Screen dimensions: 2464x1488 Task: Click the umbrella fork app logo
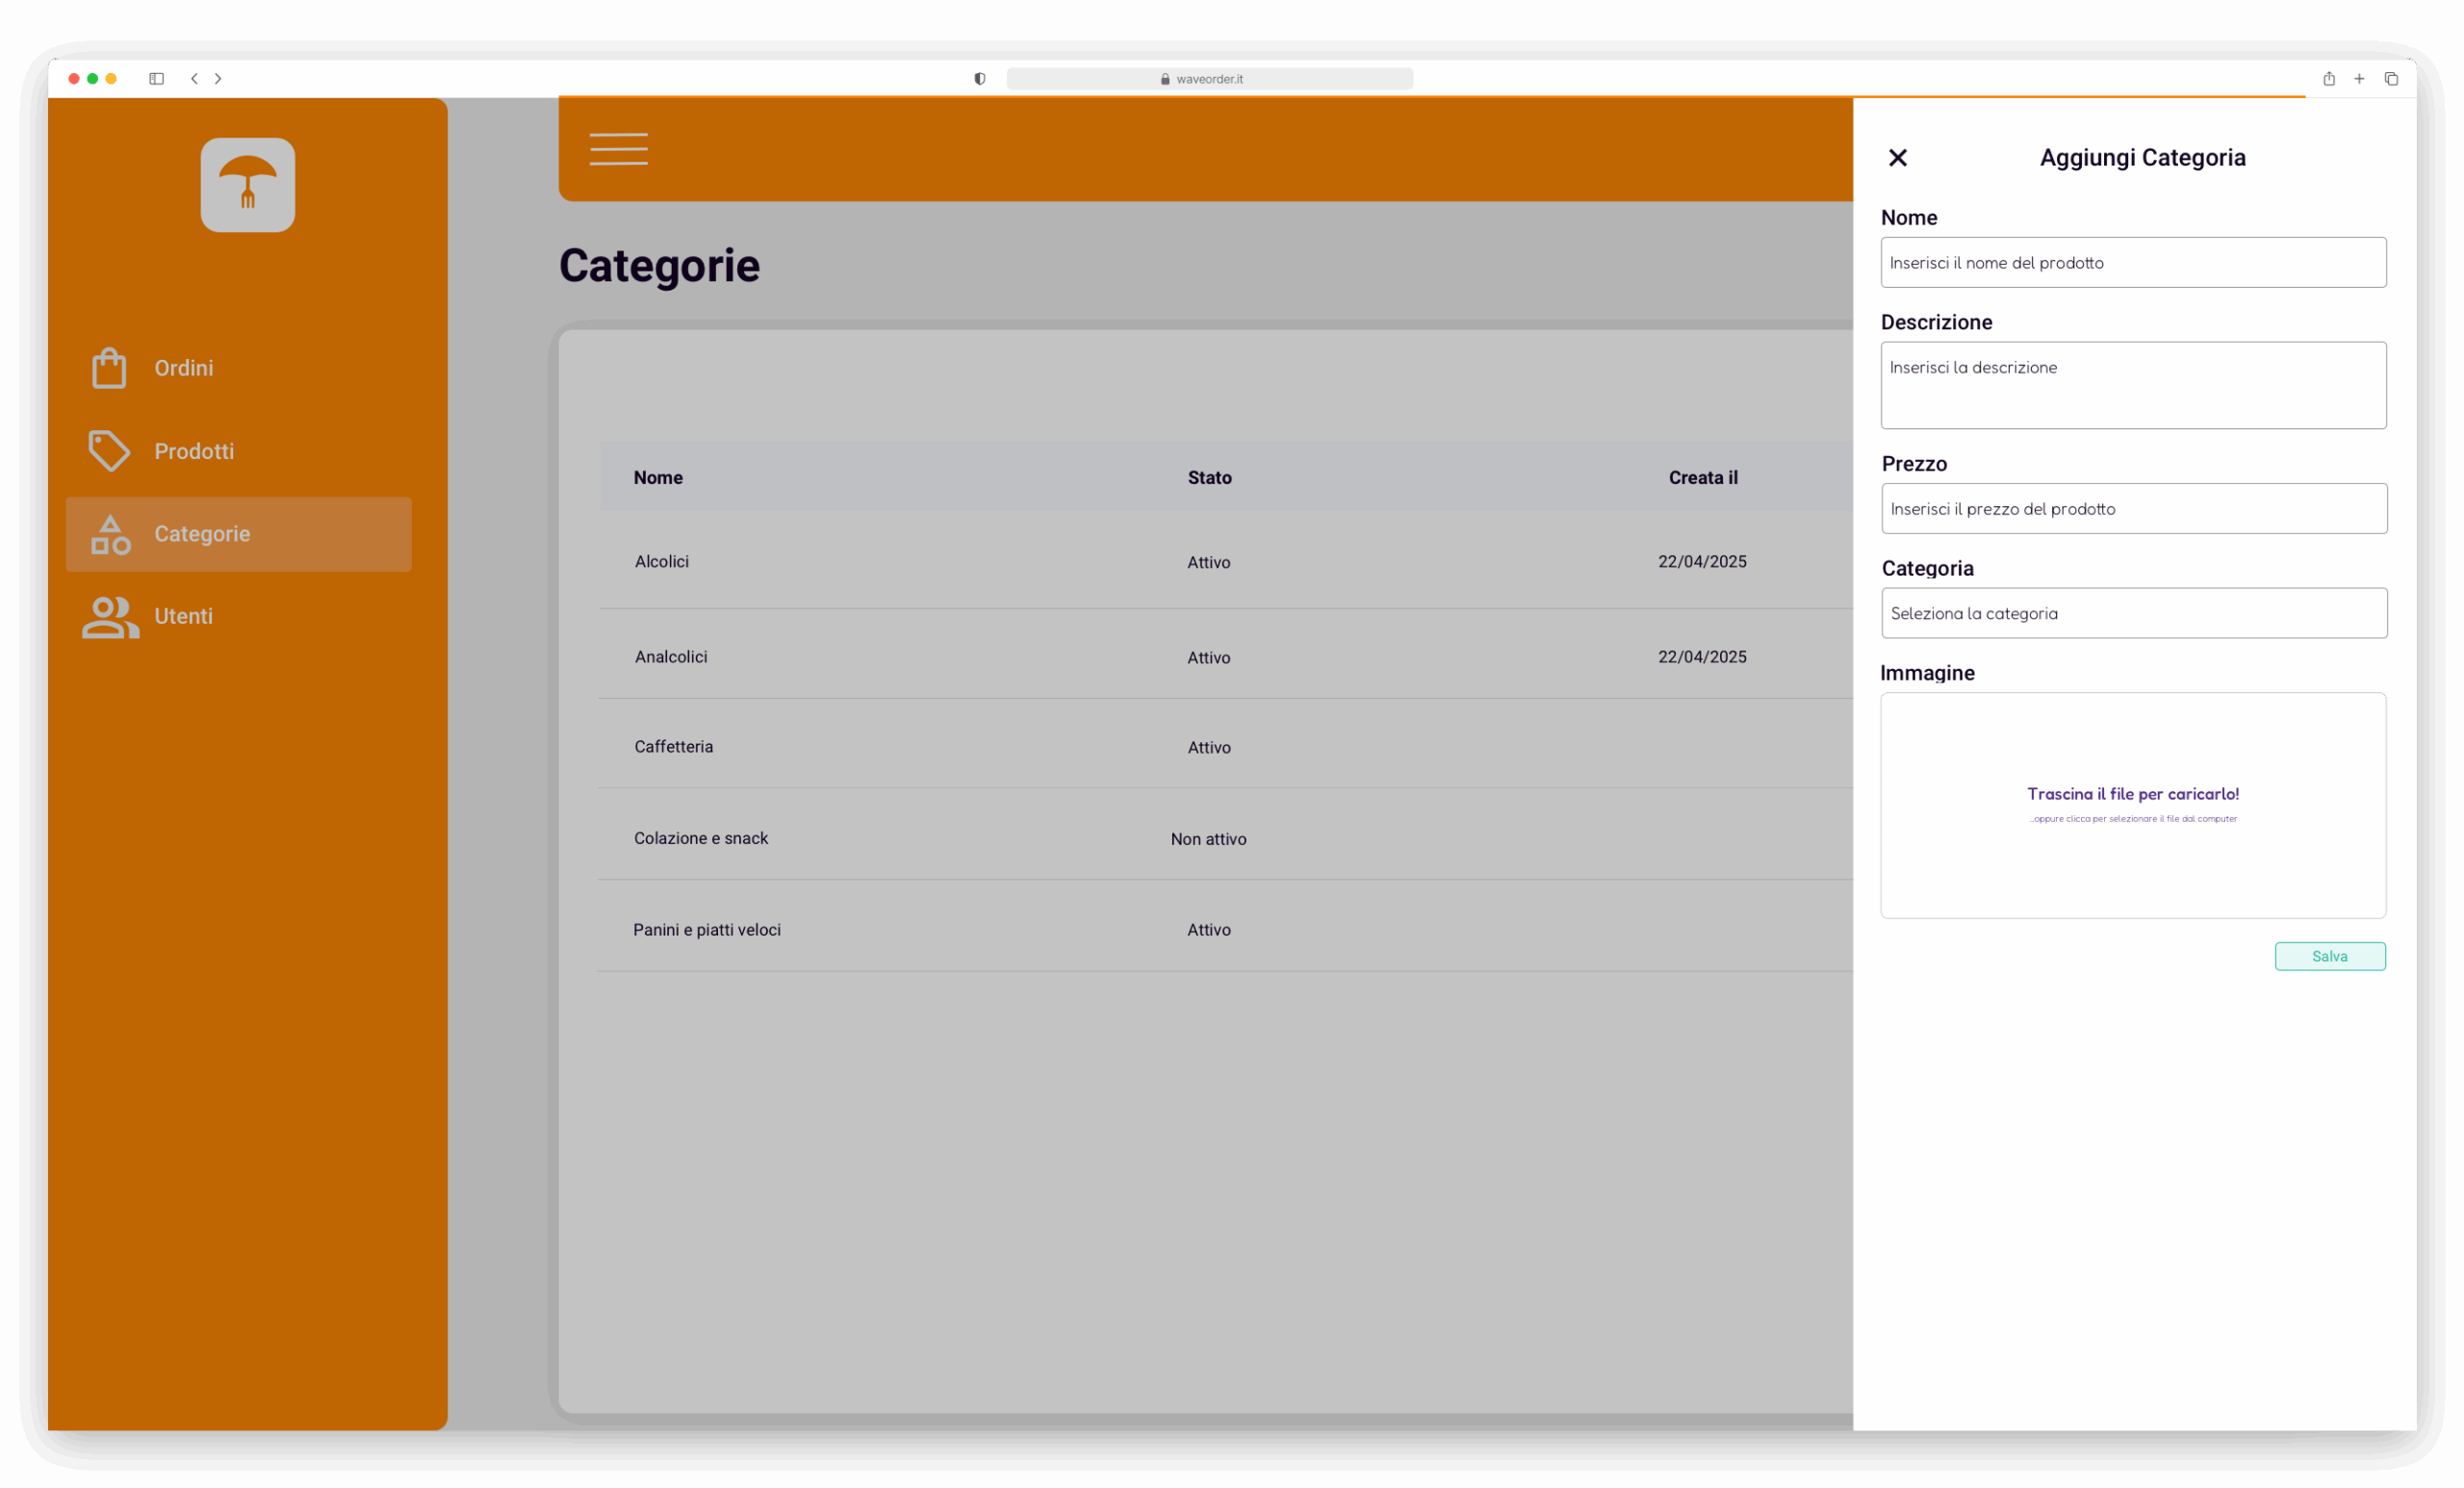click(247, 185)
